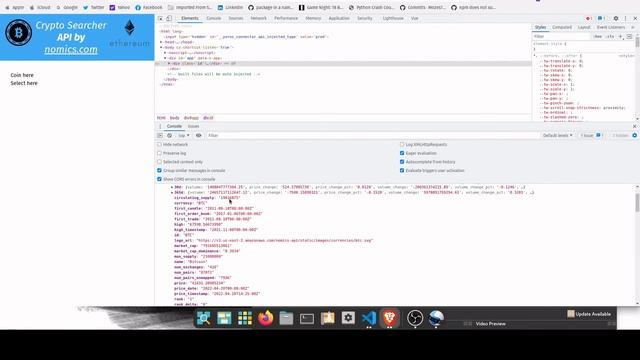The width and height of the screenshot is (640, 360).
Task: Open Firefox from the dock
Action: (x=266, y=318)
